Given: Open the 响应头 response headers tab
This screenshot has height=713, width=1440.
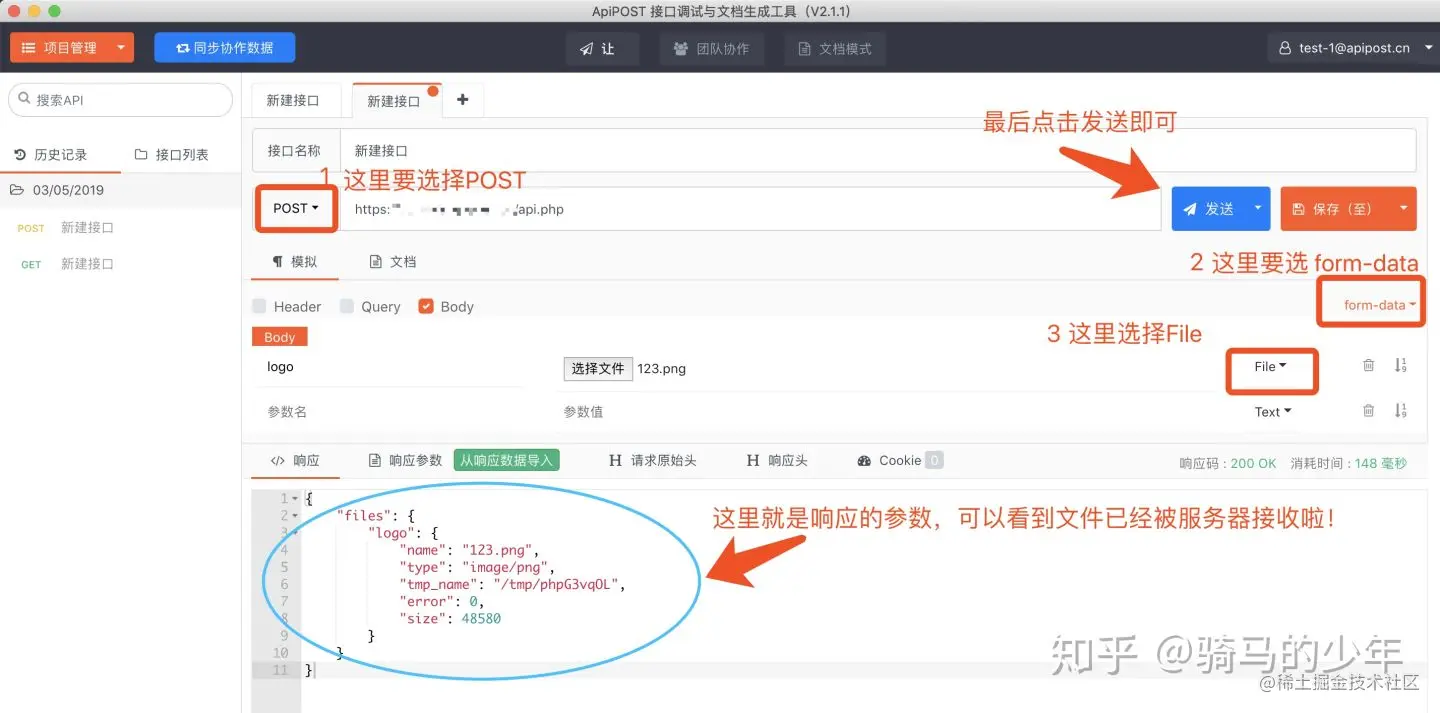Looking at the screenshot, I should (x=777, y=461).
